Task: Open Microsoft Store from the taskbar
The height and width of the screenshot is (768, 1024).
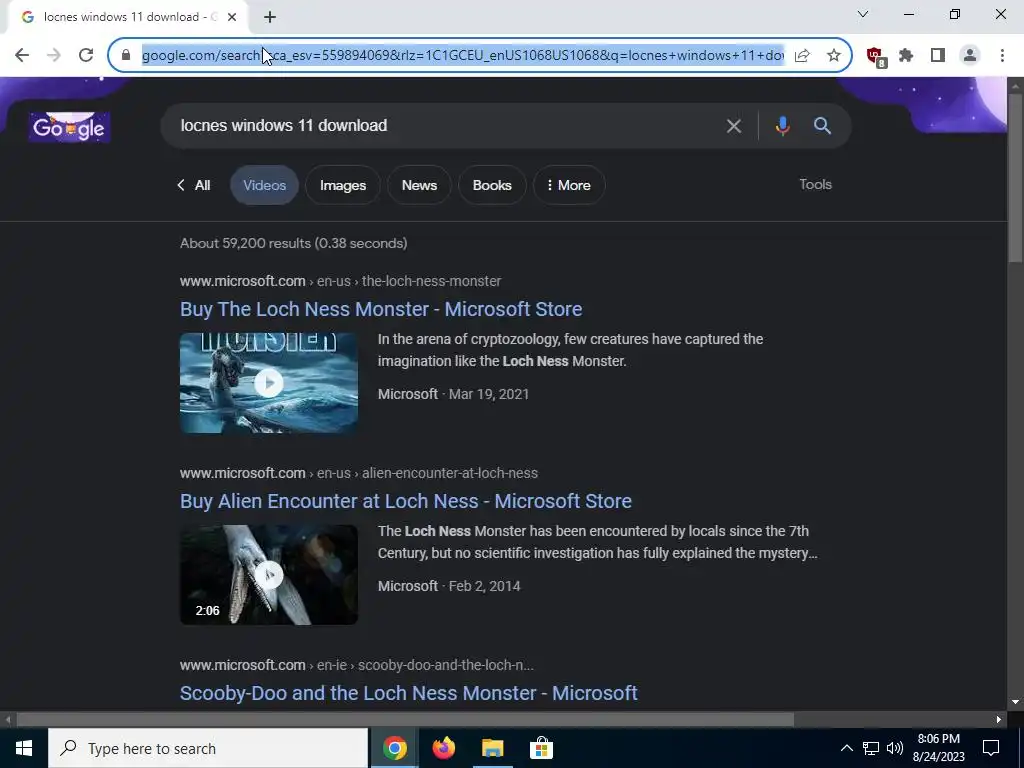Action: (x=541, y=748)
